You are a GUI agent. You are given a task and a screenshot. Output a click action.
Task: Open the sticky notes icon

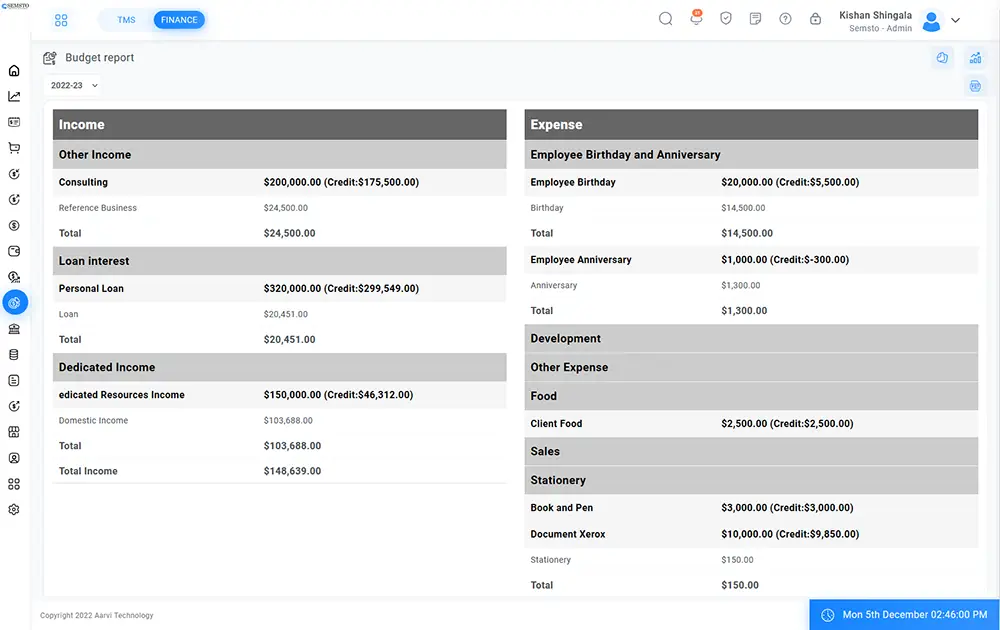pos(756,19)
